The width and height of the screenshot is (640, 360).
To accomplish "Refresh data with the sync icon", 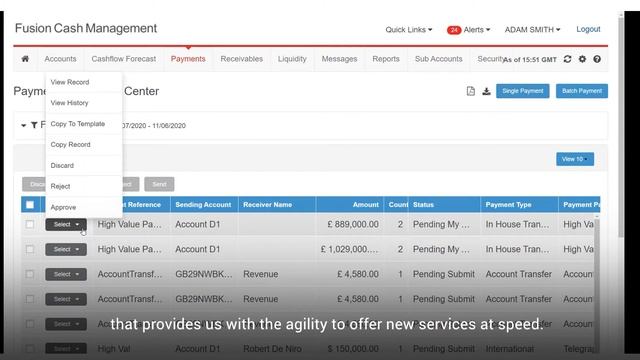I will pos(567,59).
